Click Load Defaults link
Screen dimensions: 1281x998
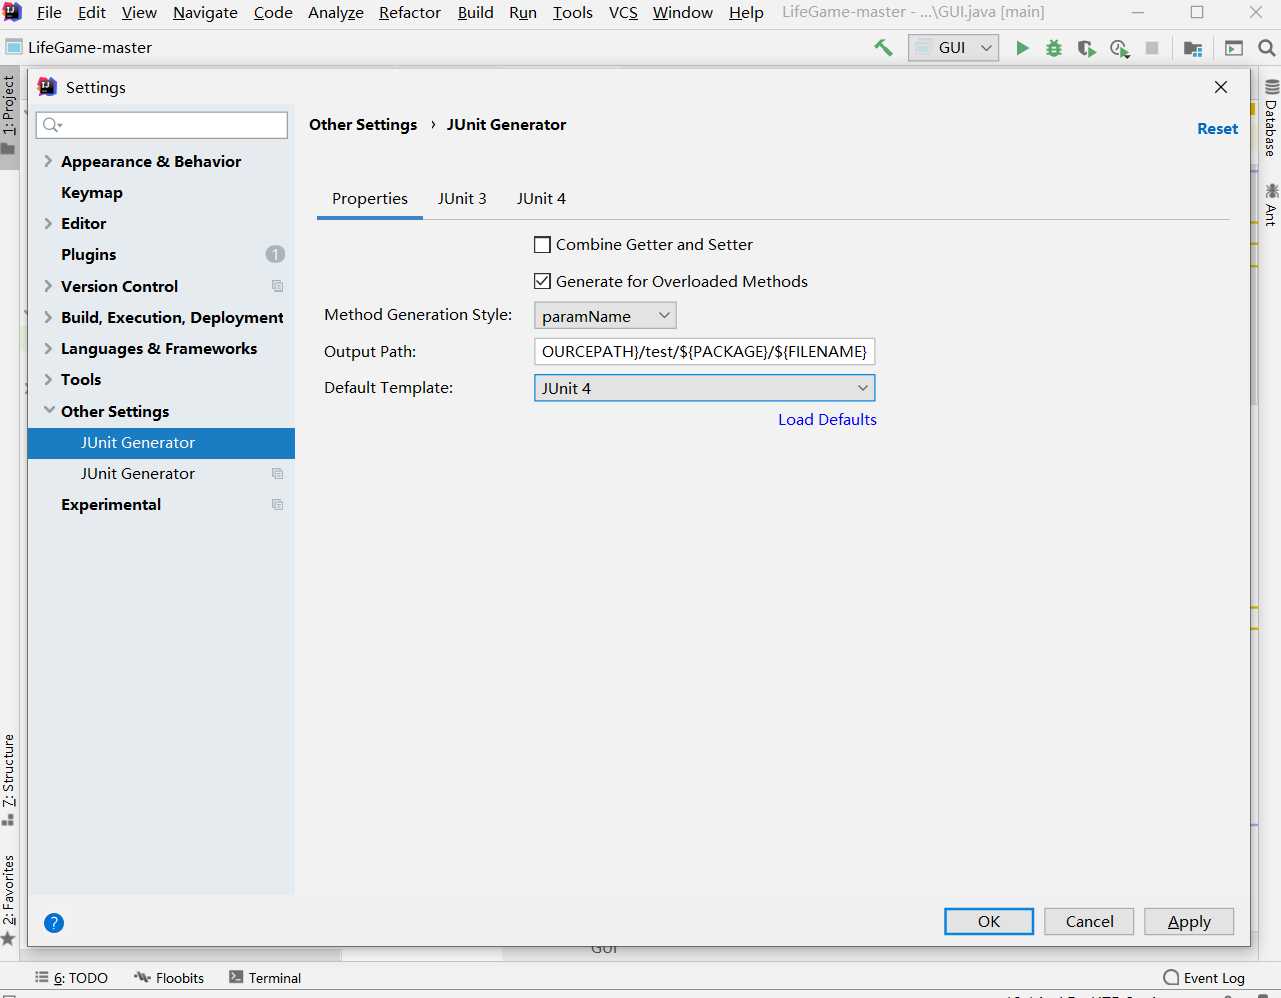coord(827,419)
